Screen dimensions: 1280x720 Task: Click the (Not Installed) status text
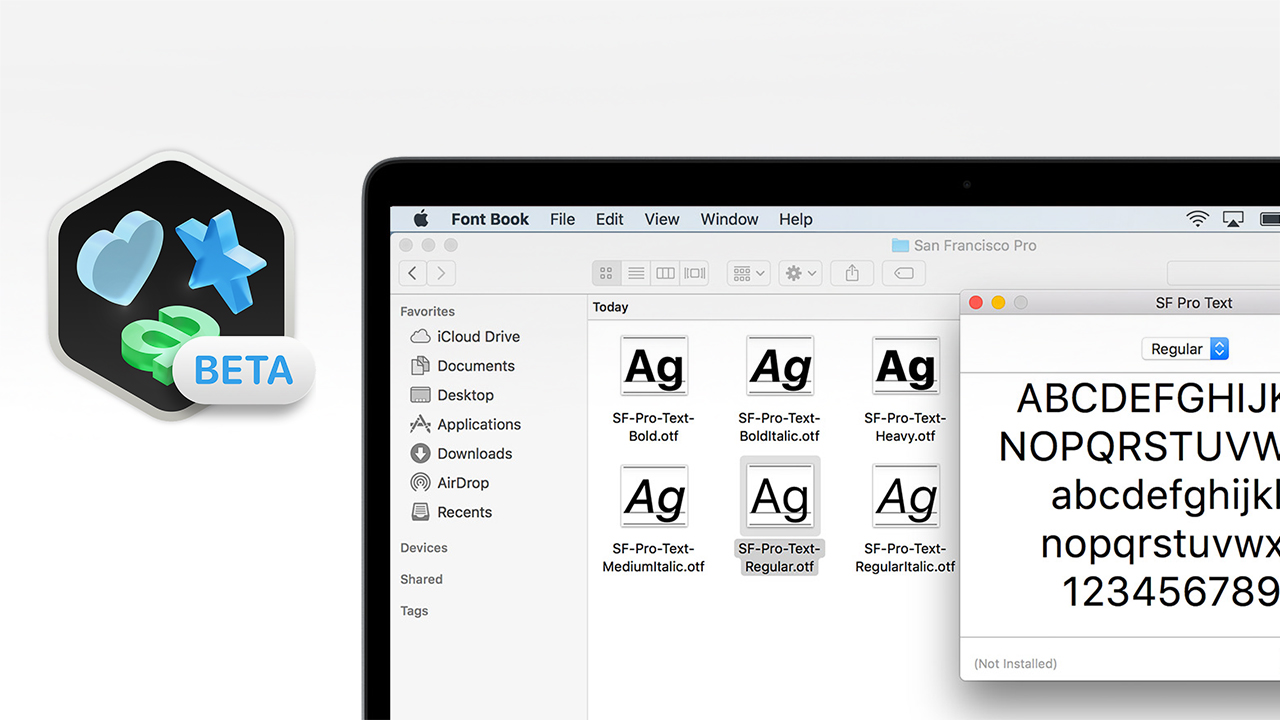click(1015, 663)
